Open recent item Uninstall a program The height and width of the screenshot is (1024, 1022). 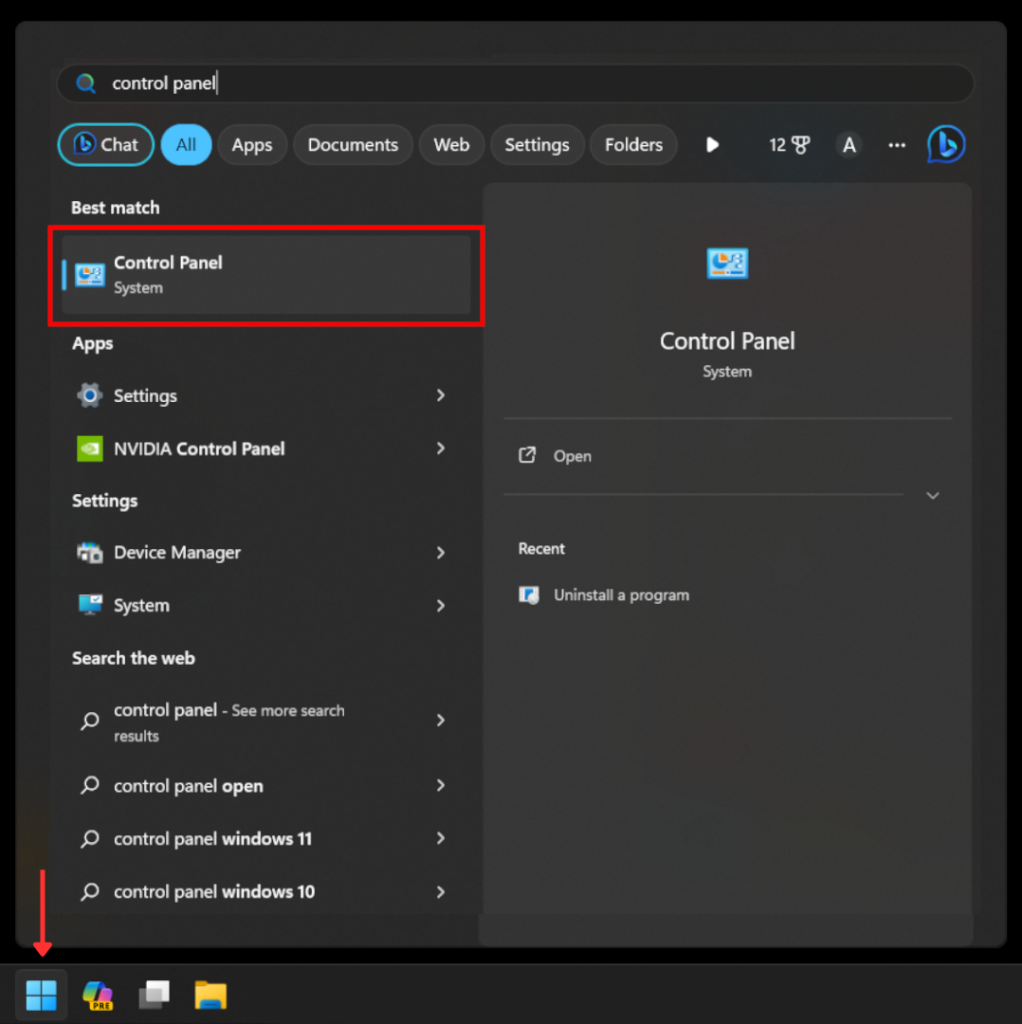620,594
